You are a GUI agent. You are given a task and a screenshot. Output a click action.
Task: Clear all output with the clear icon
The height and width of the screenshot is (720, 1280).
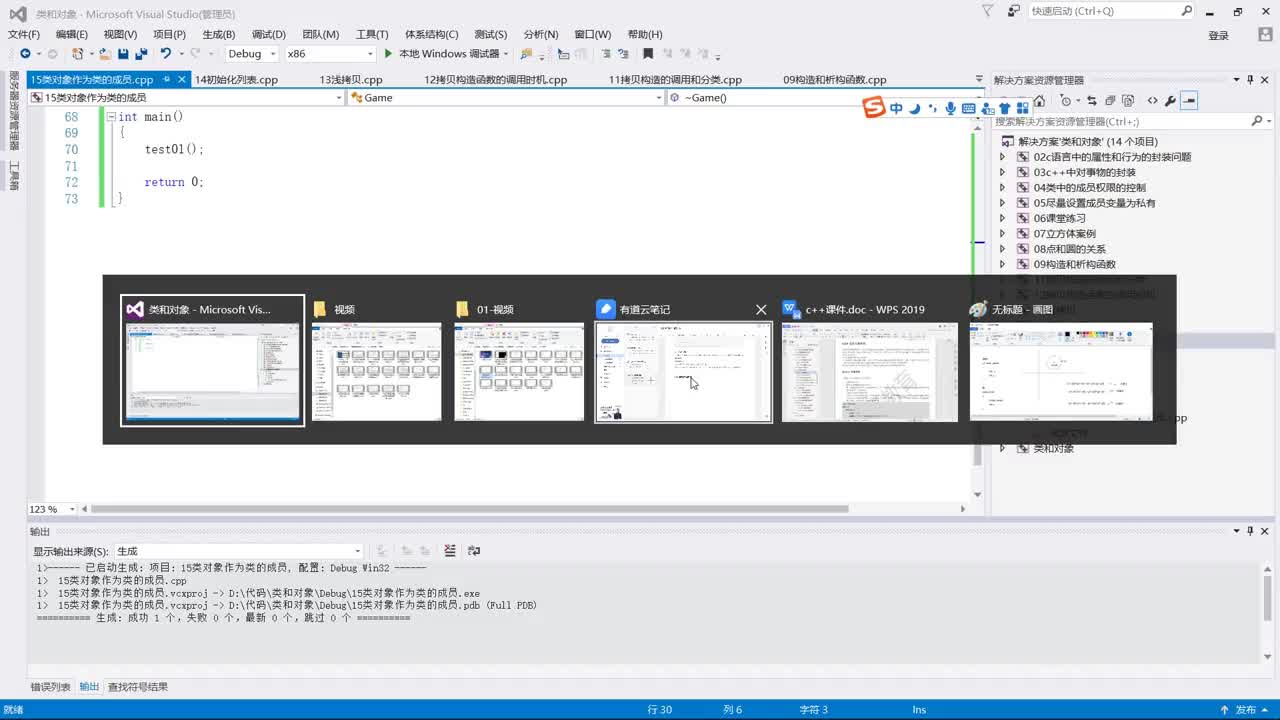click(x=450, y=551)
